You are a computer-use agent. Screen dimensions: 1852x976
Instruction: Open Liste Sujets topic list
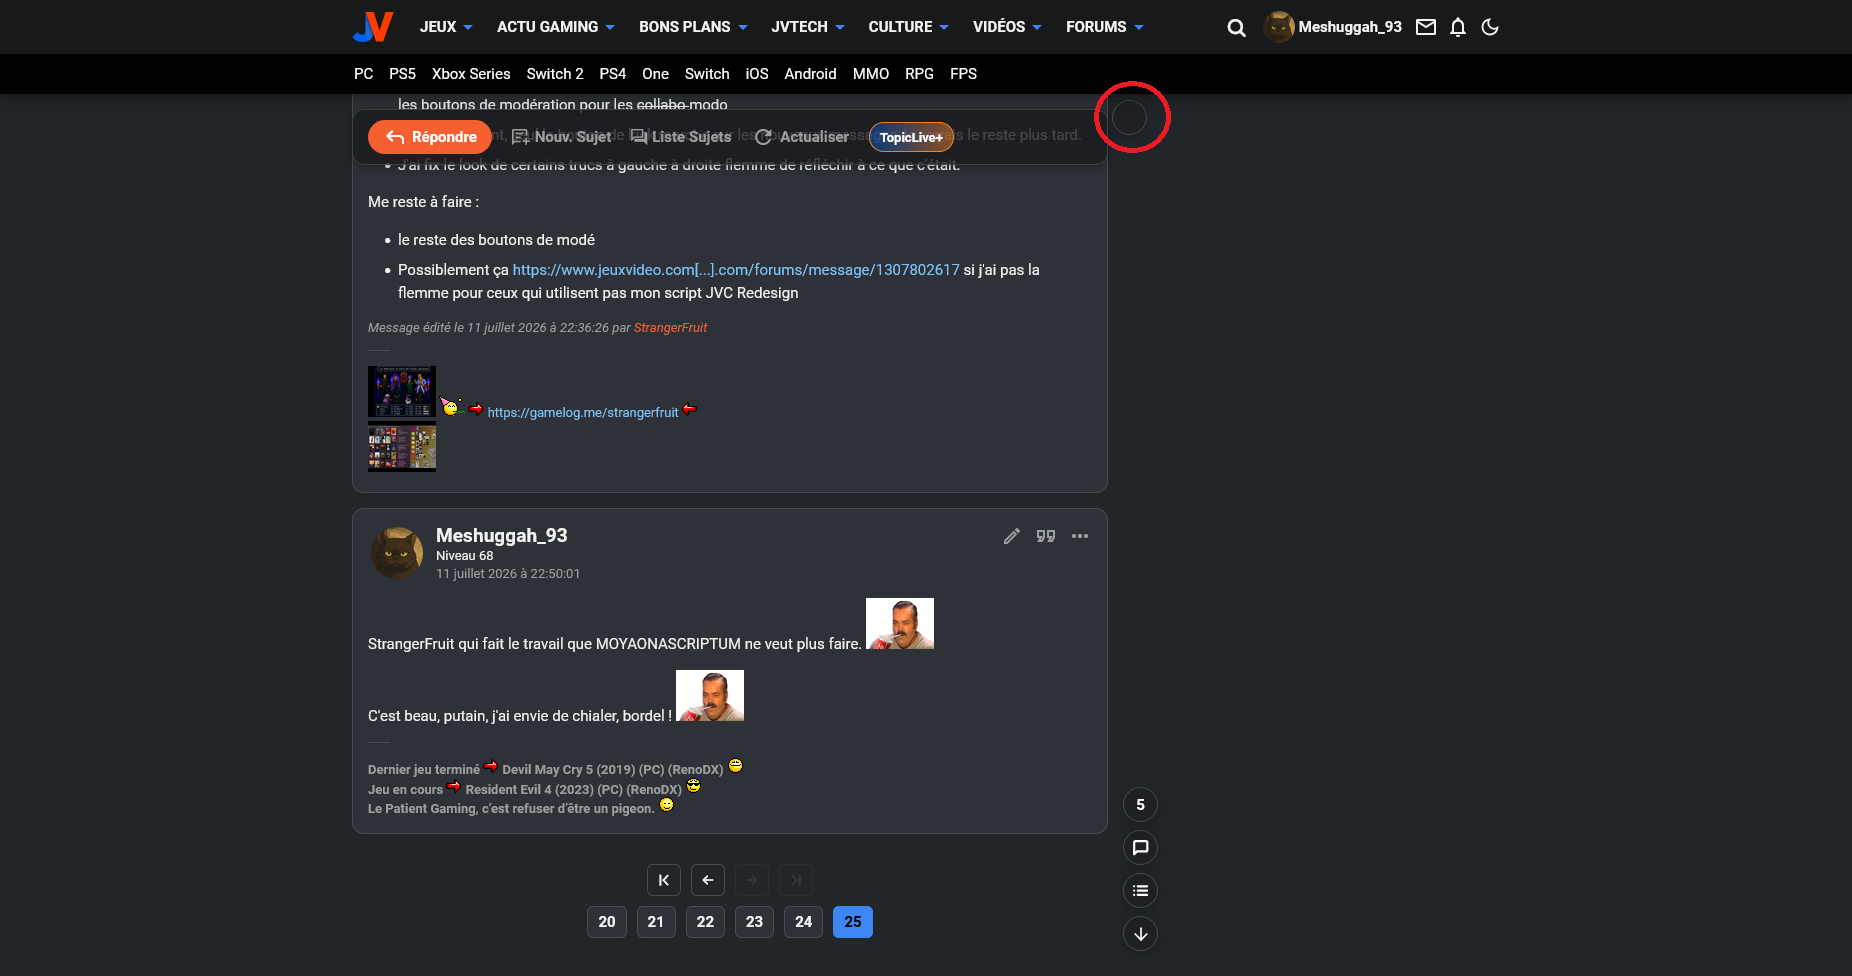tap(681, 137)
